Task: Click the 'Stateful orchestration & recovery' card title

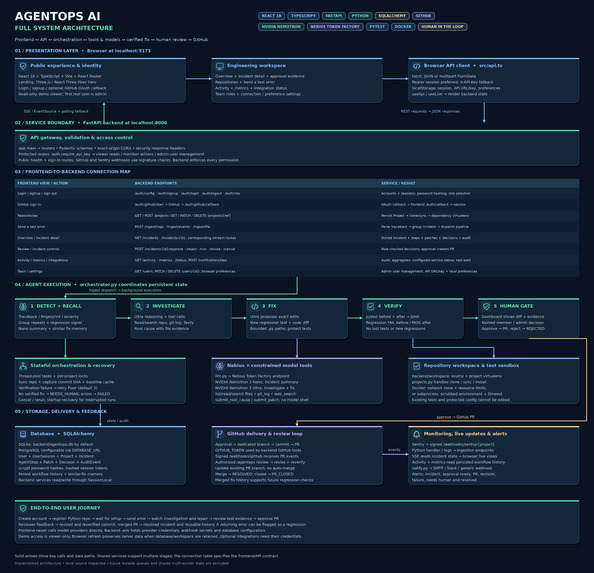Action: point(72,365)
